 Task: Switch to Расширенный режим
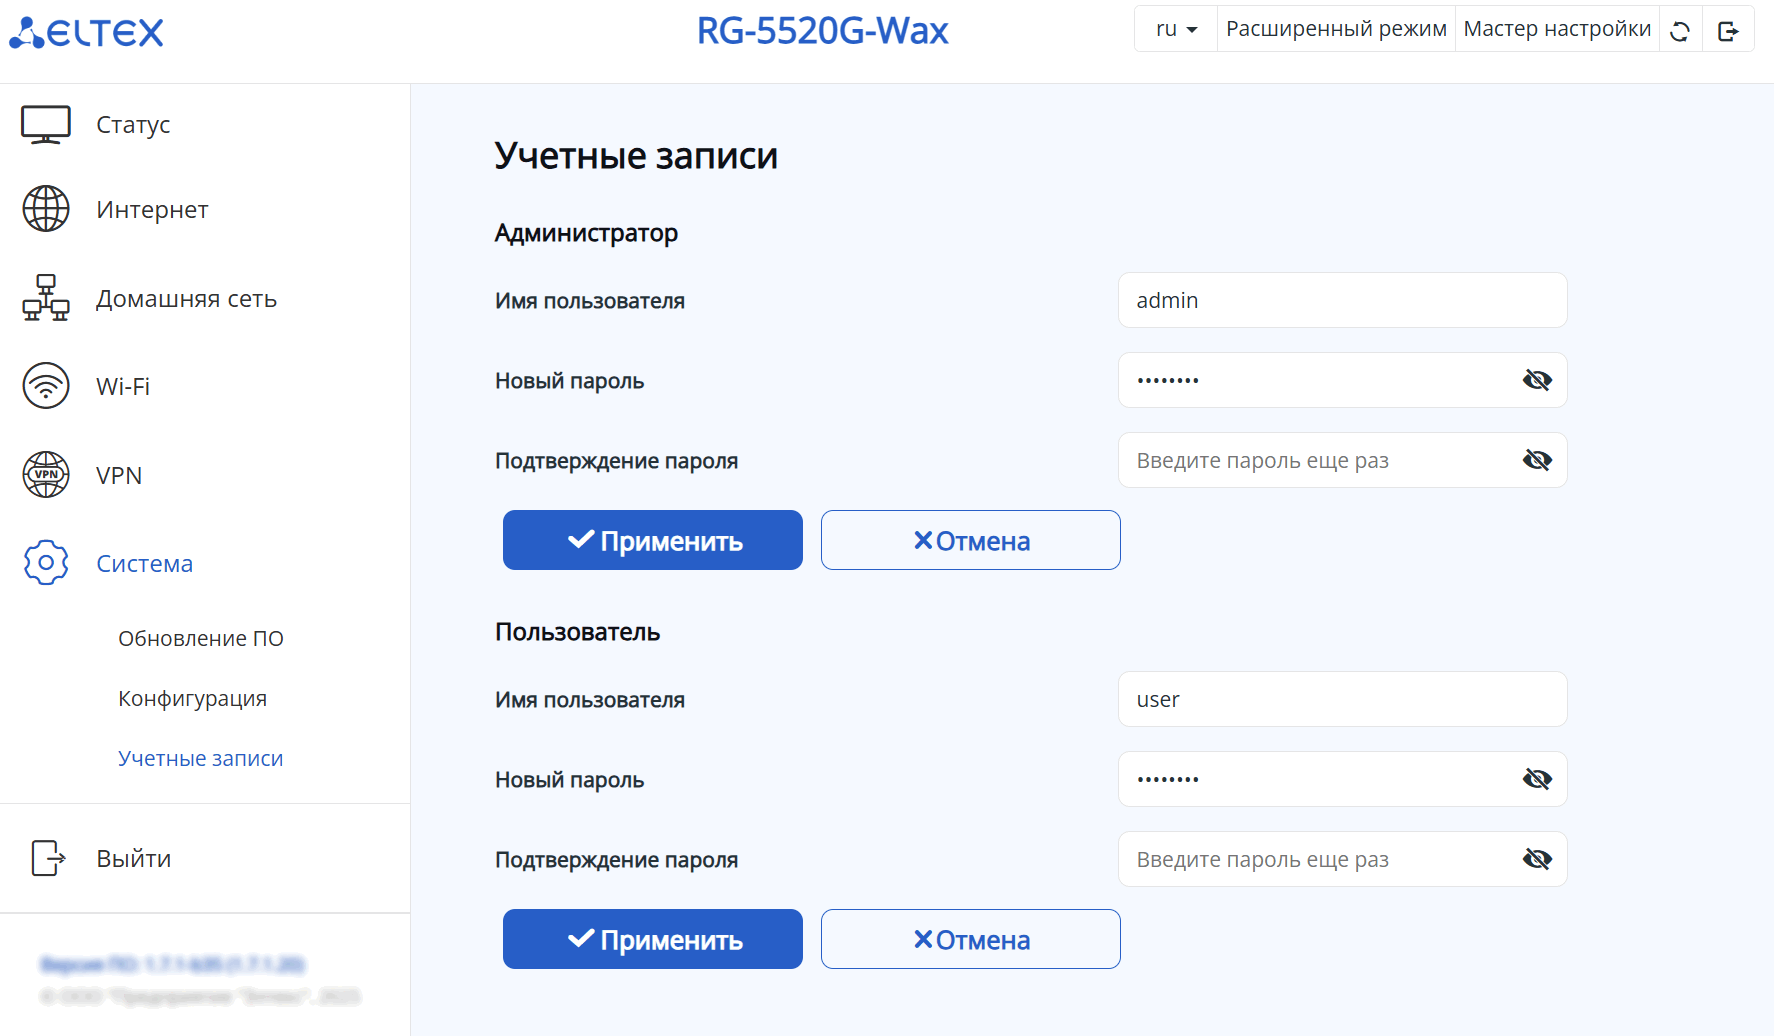[1336, 29]
